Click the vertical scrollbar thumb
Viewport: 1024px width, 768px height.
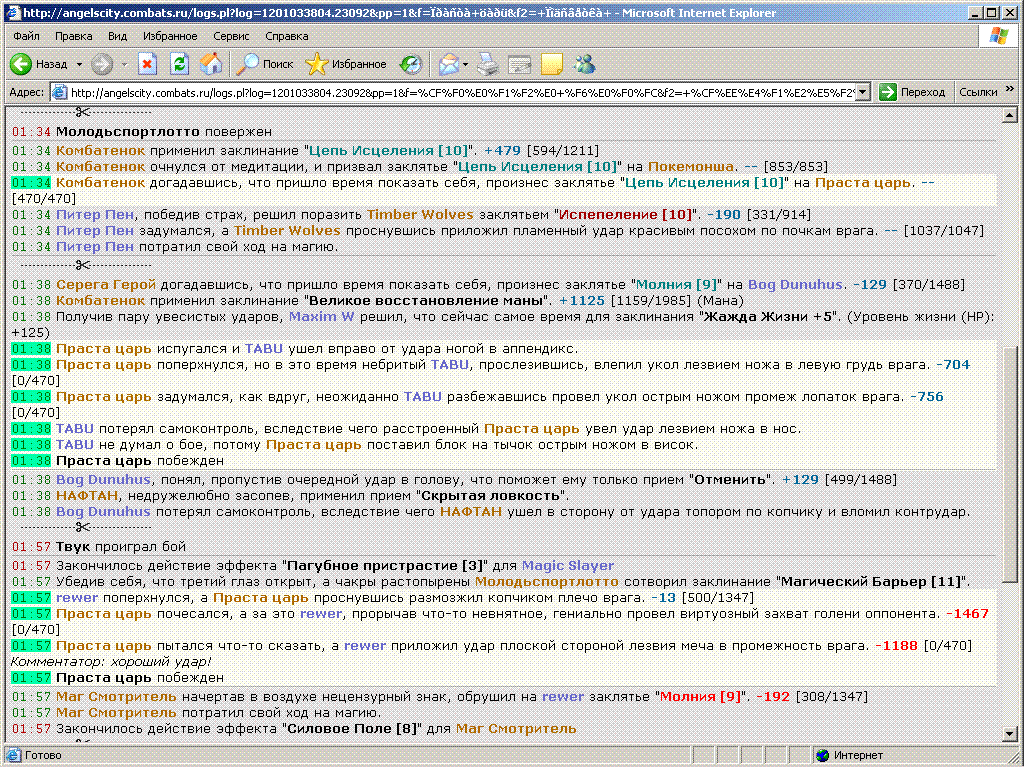click(x=1010, y=465)
